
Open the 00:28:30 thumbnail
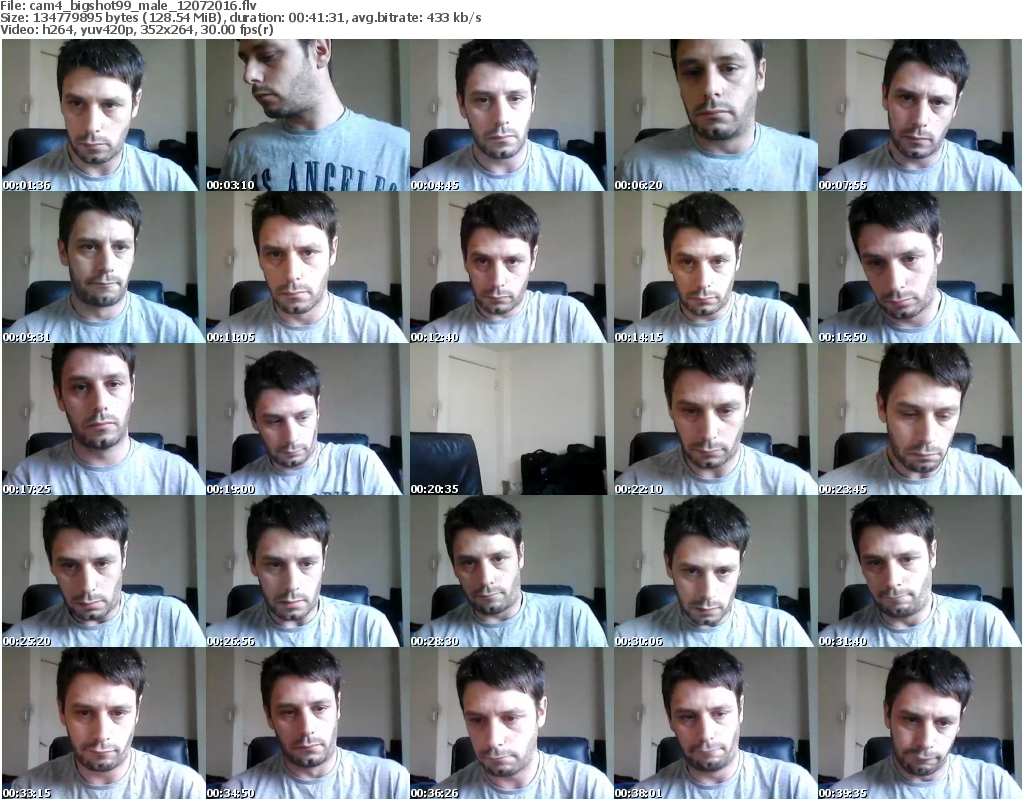pyautogui.click(x=511, y=572)
